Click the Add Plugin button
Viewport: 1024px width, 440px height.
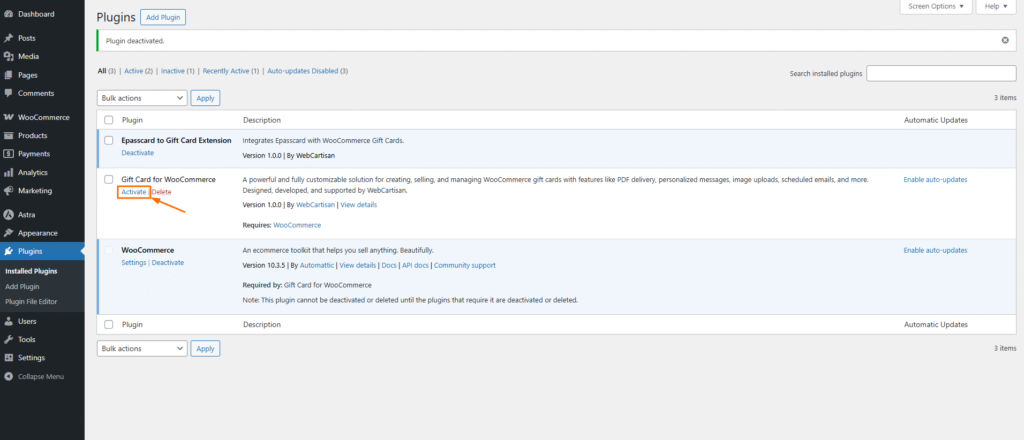pyautogui.click(x=162, y=18)
